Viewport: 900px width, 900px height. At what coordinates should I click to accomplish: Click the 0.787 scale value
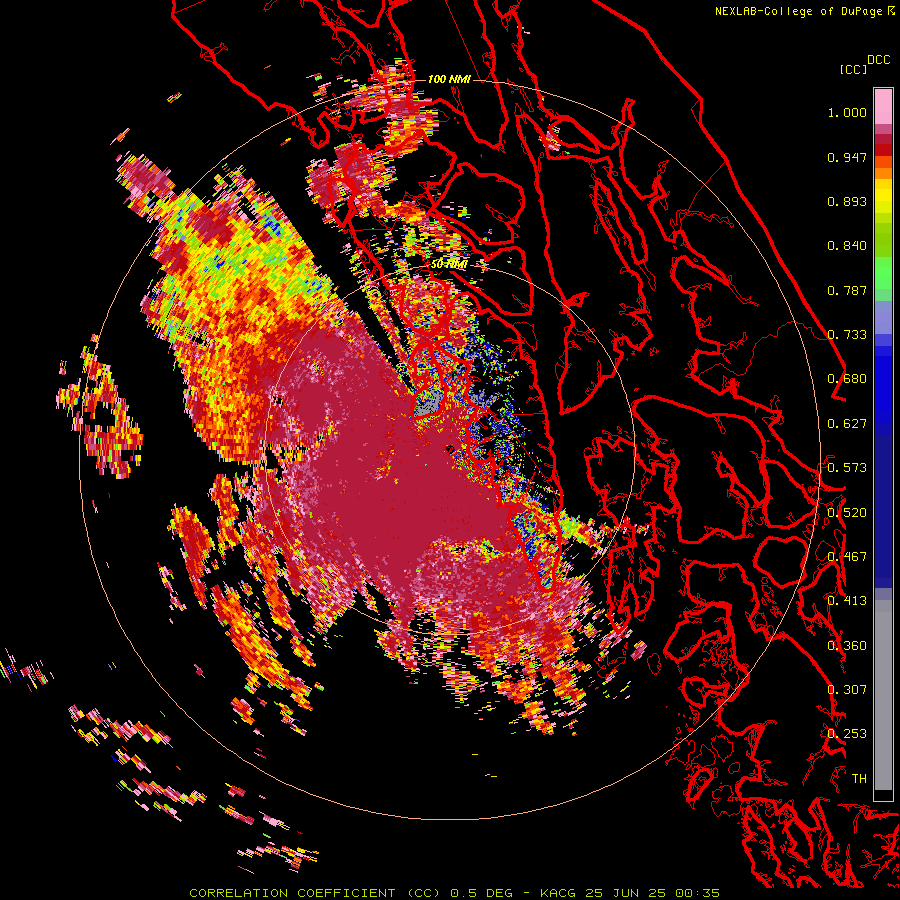point(847,290)
